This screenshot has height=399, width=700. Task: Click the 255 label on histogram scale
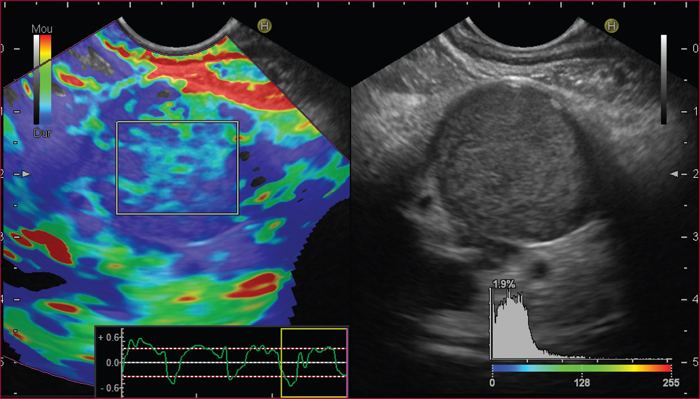point(671,382)
